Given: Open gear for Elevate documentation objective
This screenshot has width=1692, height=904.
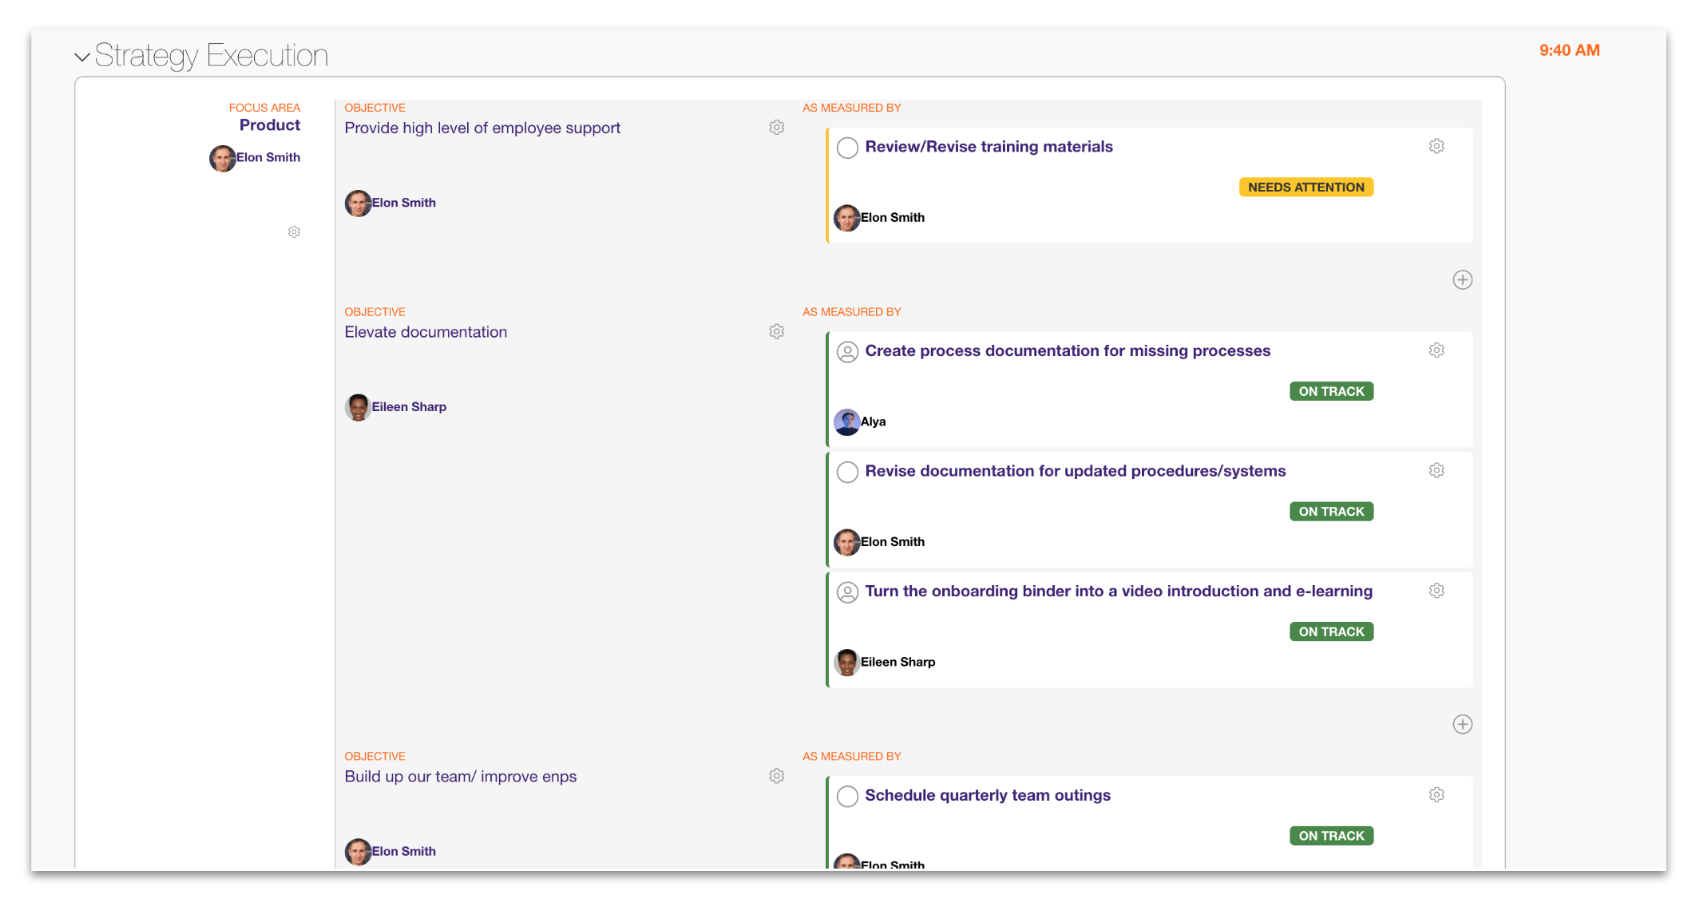Looking at the screenshot, I should click(776, 332).
